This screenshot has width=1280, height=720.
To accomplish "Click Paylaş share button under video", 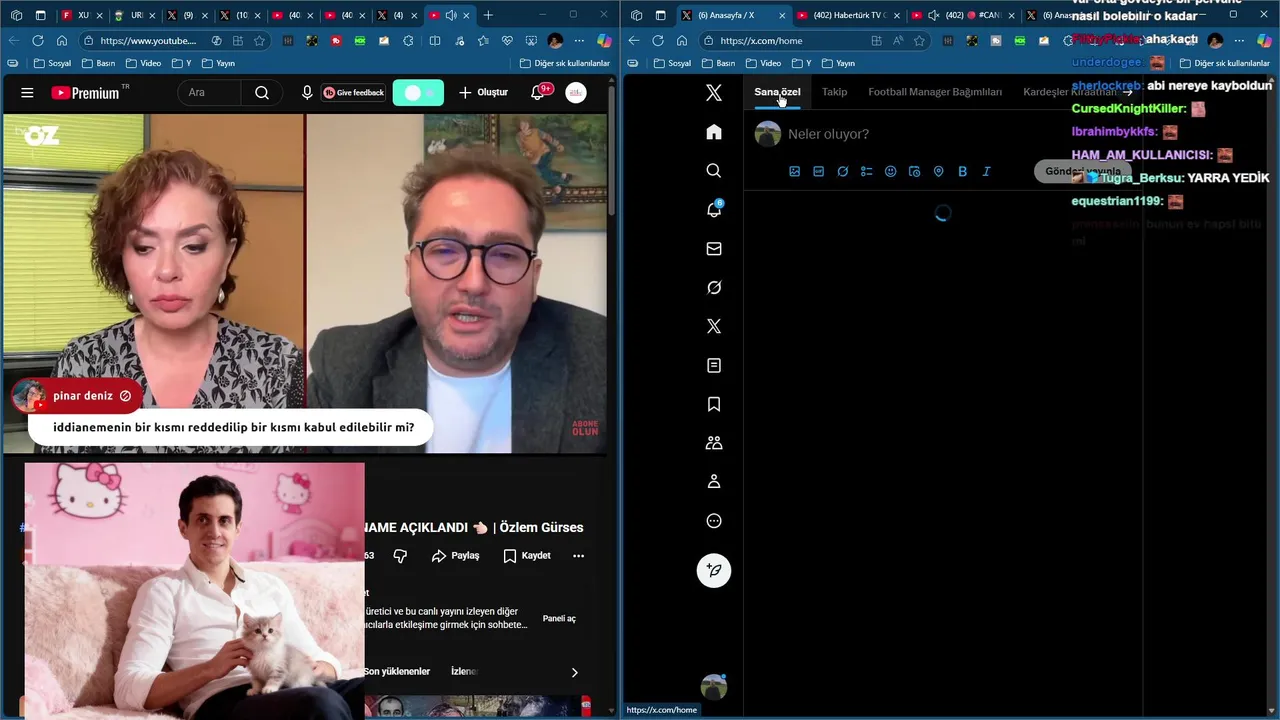I will (455, 556).
